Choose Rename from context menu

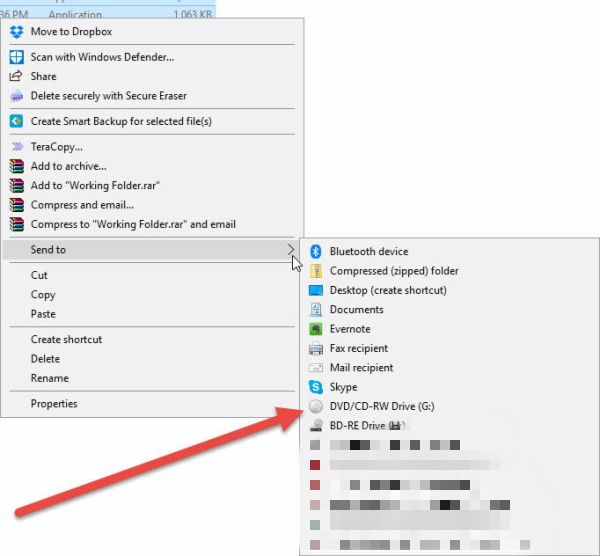click(152, 378)
